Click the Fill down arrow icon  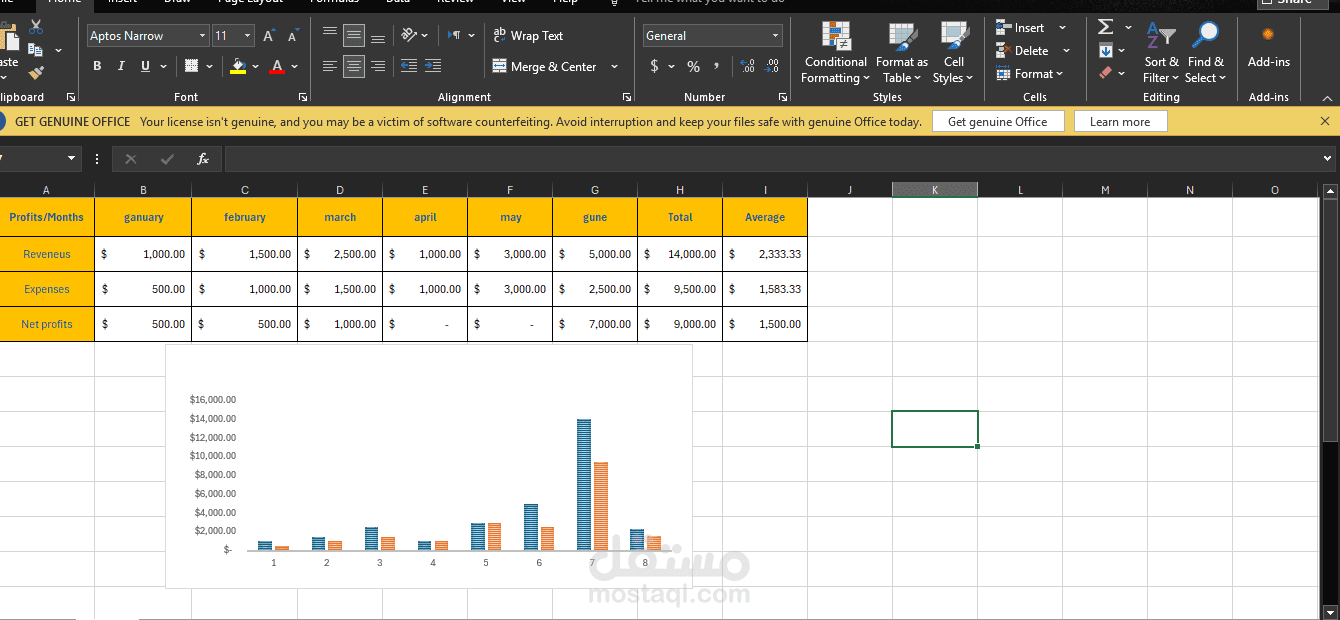tap(1105, 50)
